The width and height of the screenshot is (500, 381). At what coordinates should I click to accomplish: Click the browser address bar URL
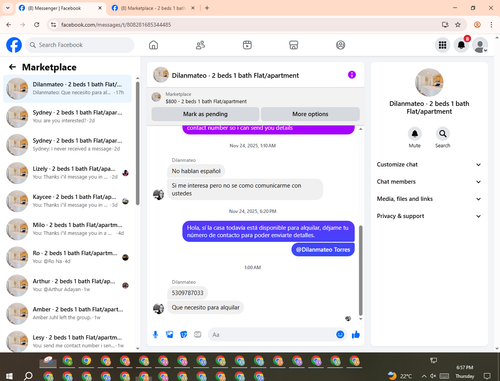tap(116, 25)
